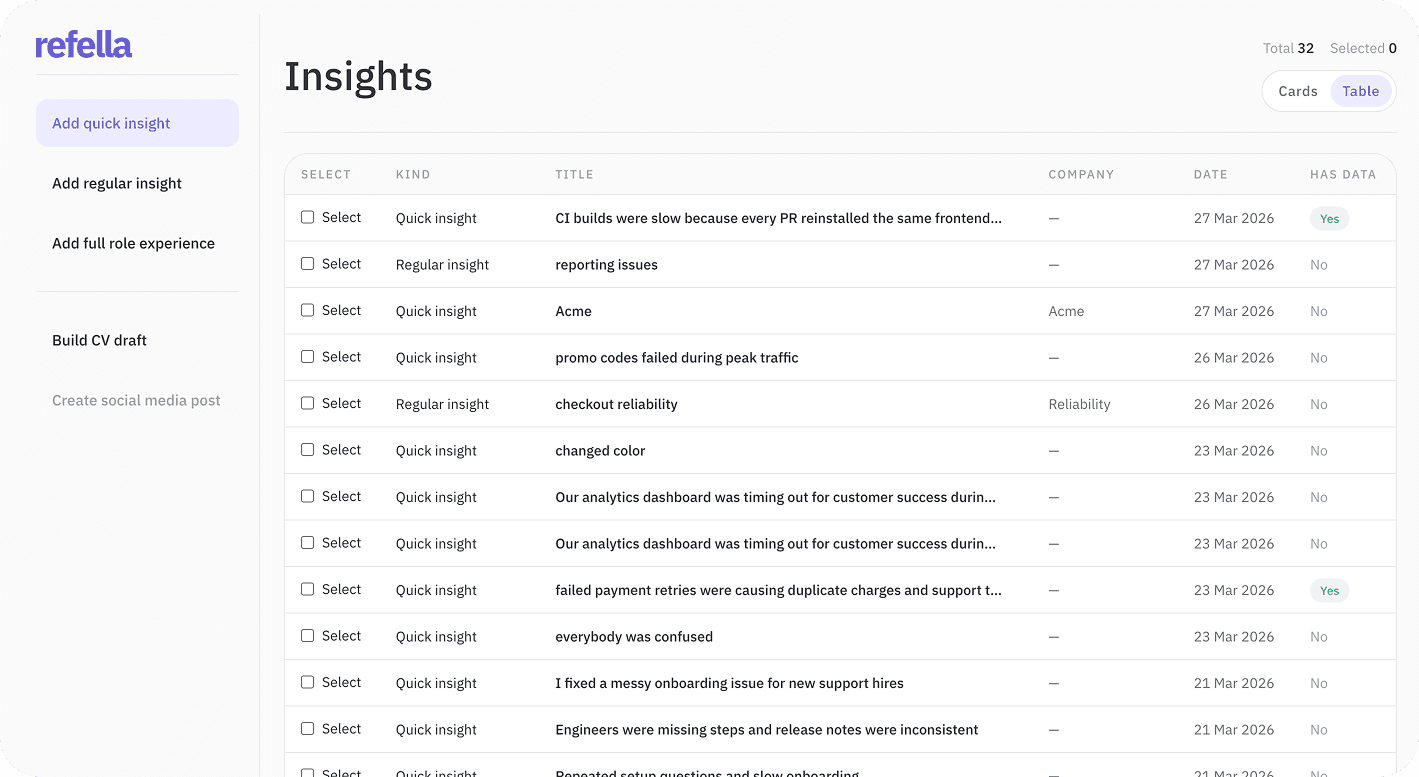Click the KIND column header
The width and height of the screenshot is (1419, 777).
point(413,174)
